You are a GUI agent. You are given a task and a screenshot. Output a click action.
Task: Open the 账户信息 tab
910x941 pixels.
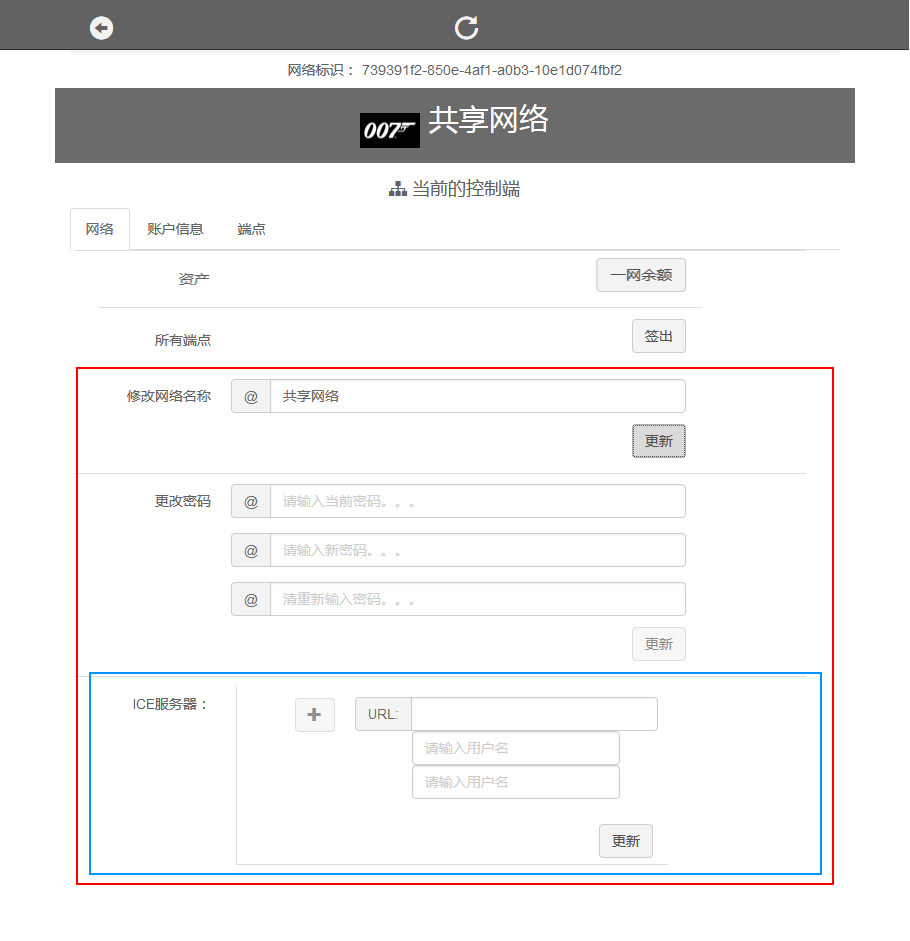coord(175,229)
